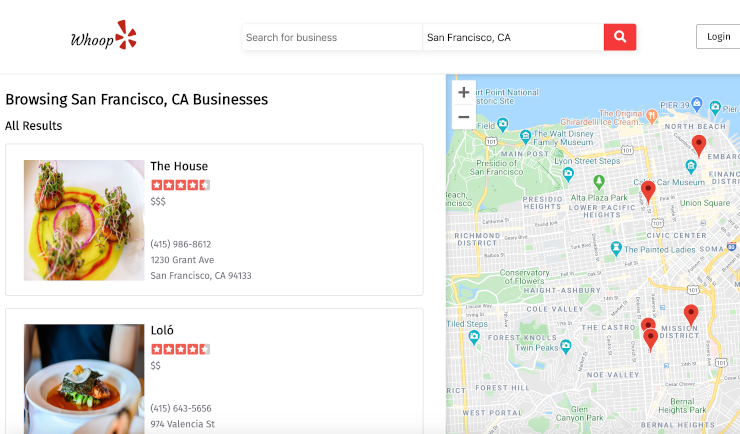This screenshot has width=740, height=434.
Task: Click the Cable Car Museum building marker
Action: click(691, 166)
